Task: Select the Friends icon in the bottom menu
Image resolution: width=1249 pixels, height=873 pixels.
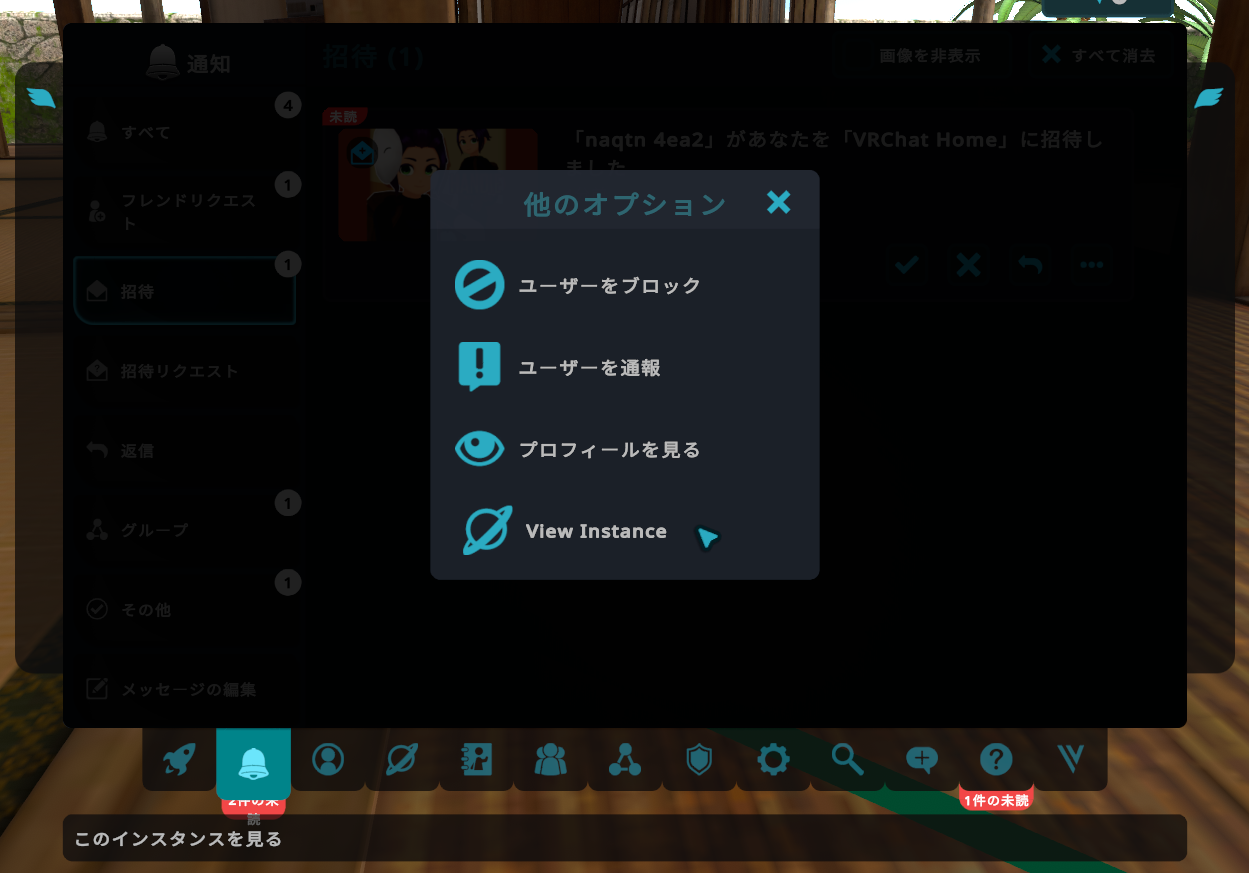Action: coord(550,760)
